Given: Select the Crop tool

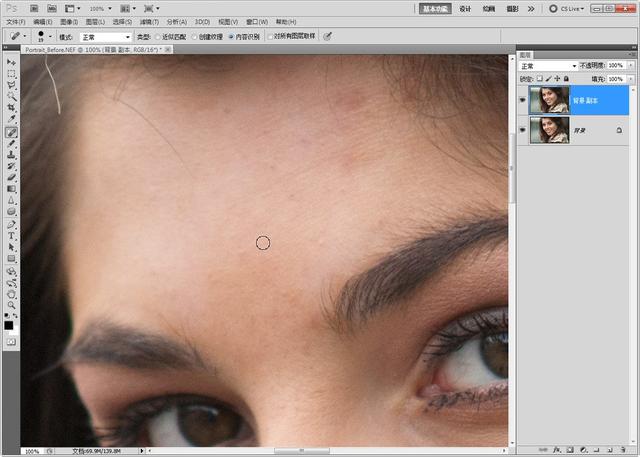Looking at the screenshot, I should [x=11, y=108].
